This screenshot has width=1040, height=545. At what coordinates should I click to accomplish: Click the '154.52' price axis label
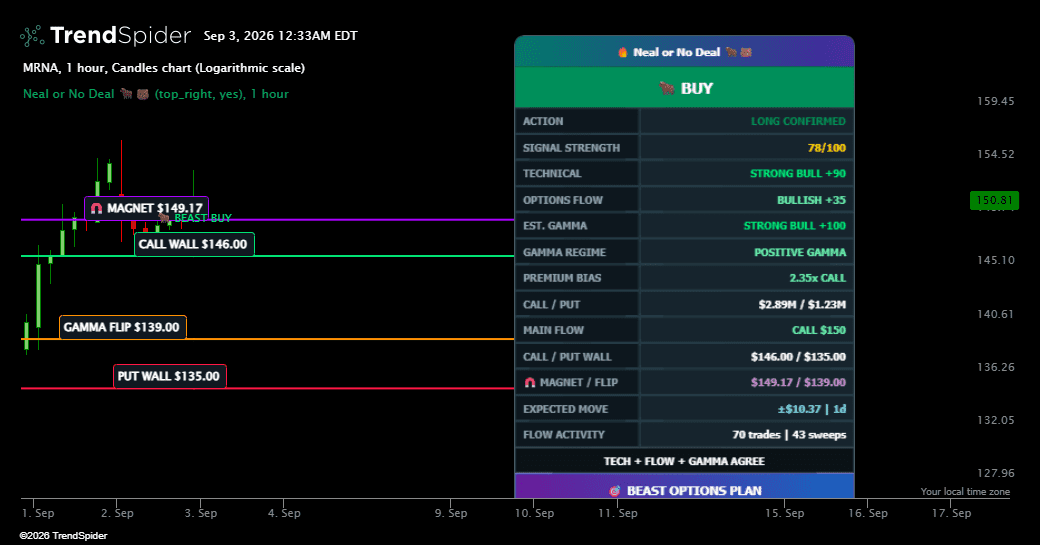coord(996,154)
